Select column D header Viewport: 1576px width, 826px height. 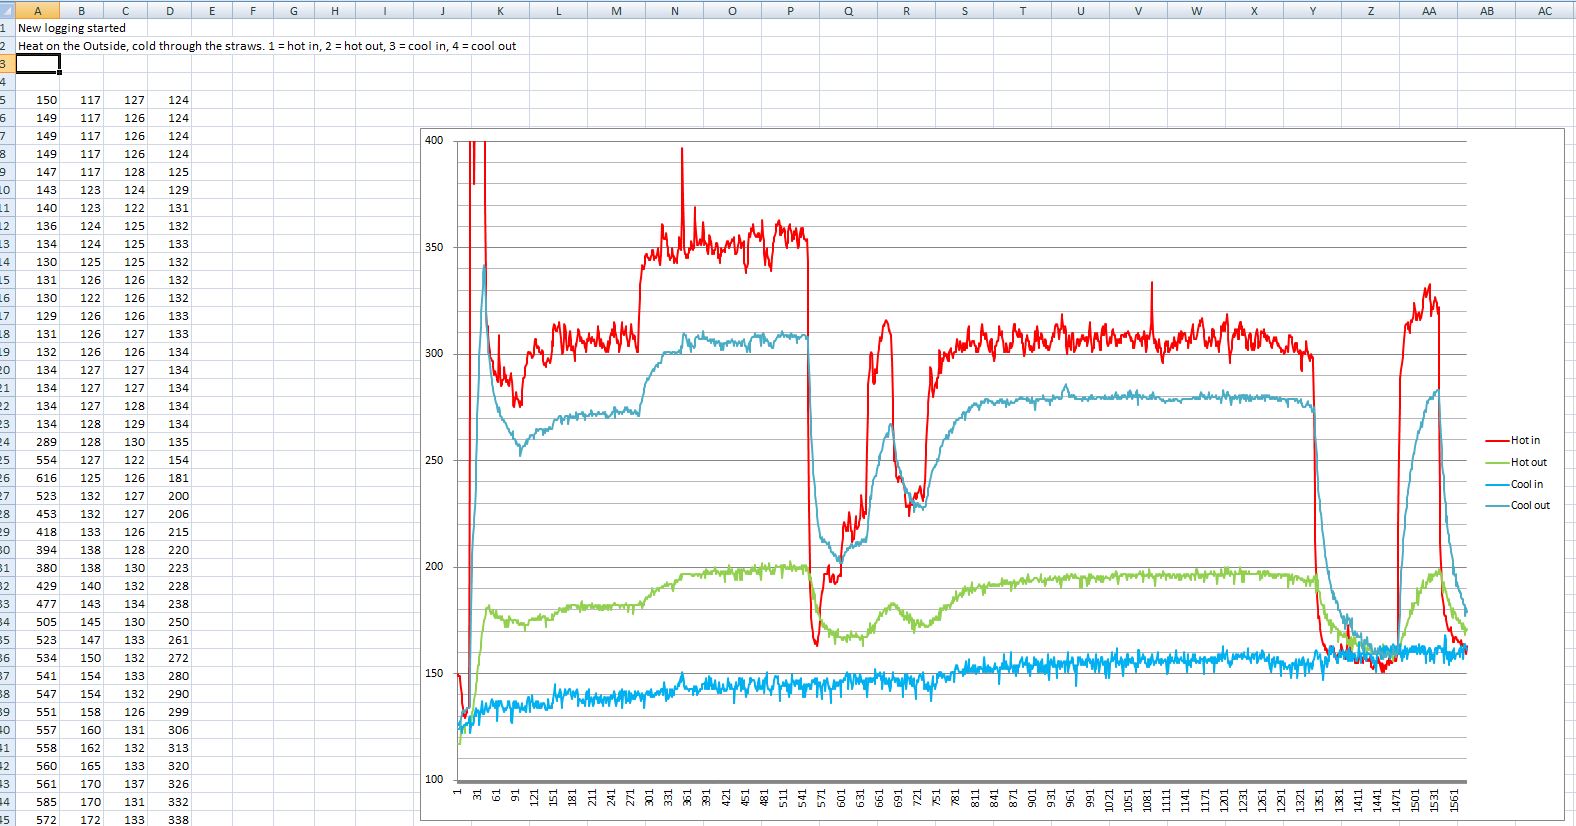click(x=170, y=11)
